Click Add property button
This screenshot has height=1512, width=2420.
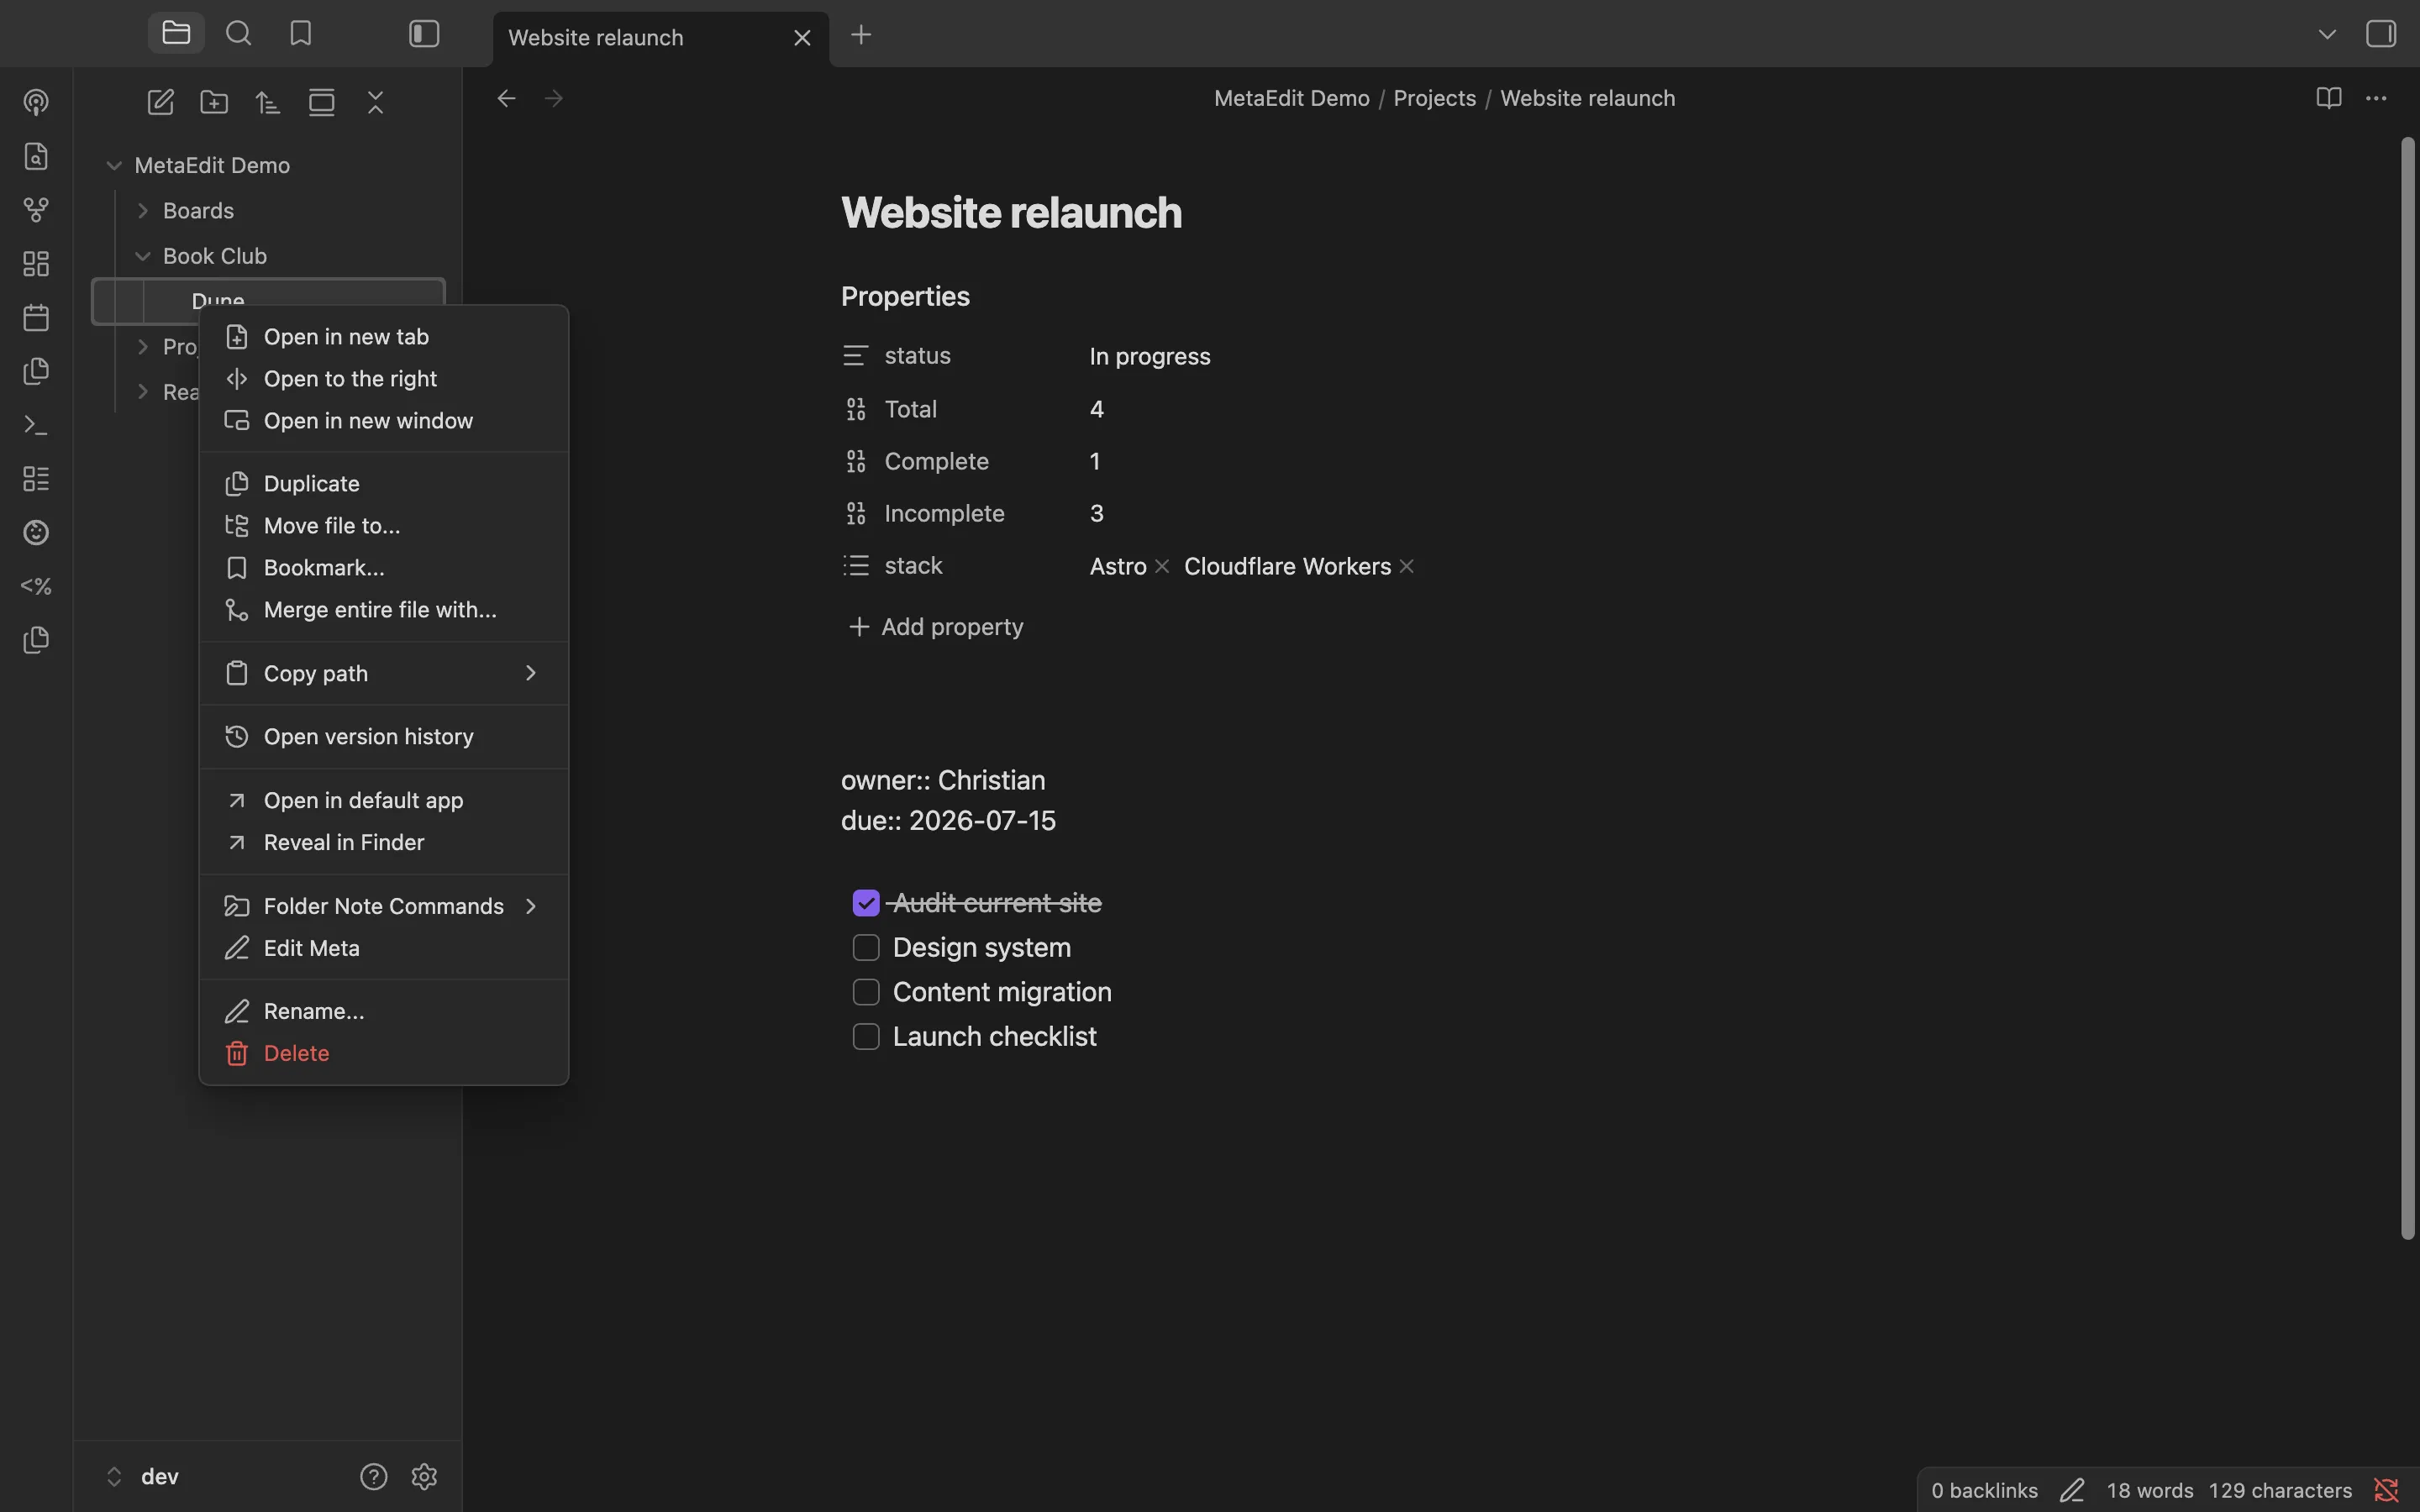click(x=936, y=627)
